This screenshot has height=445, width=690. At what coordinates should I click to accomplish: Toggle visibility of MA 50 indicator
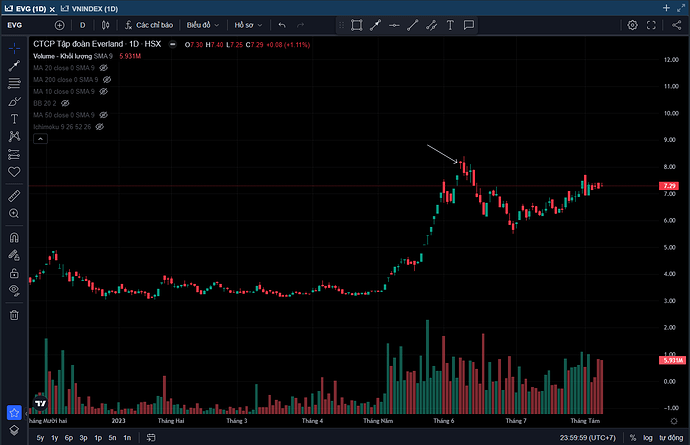click(103, 115)
